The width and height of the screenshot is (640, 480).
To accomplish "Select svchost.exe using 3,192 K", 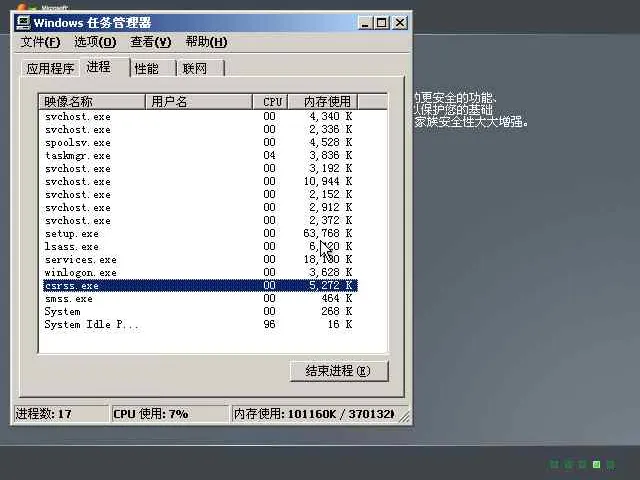I will pyautogui.click(x=200, y=169).
